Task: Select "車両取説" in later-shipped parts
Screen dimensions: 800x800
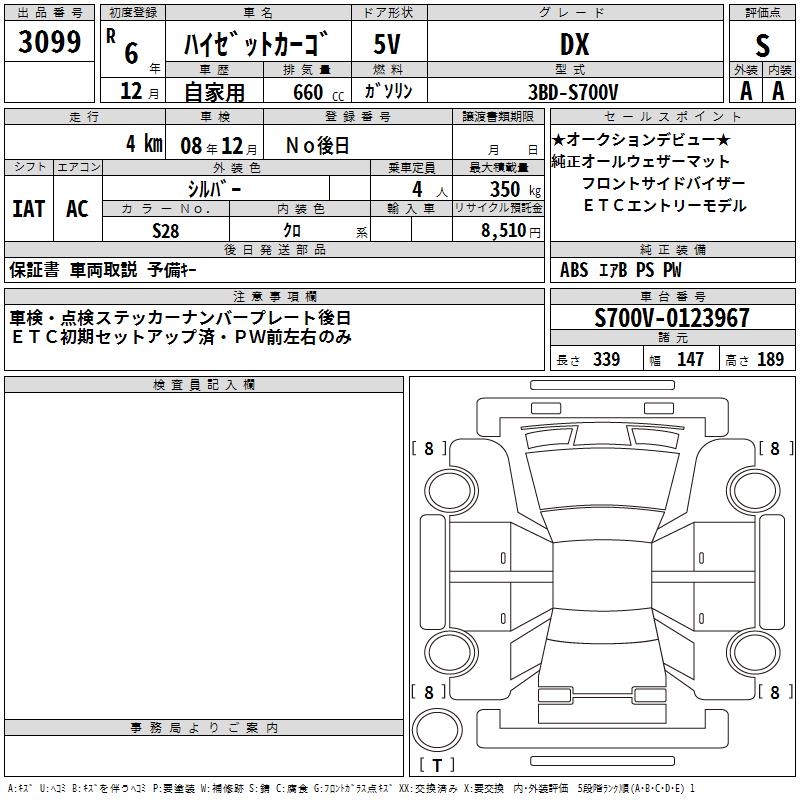Action: [103, 269]
